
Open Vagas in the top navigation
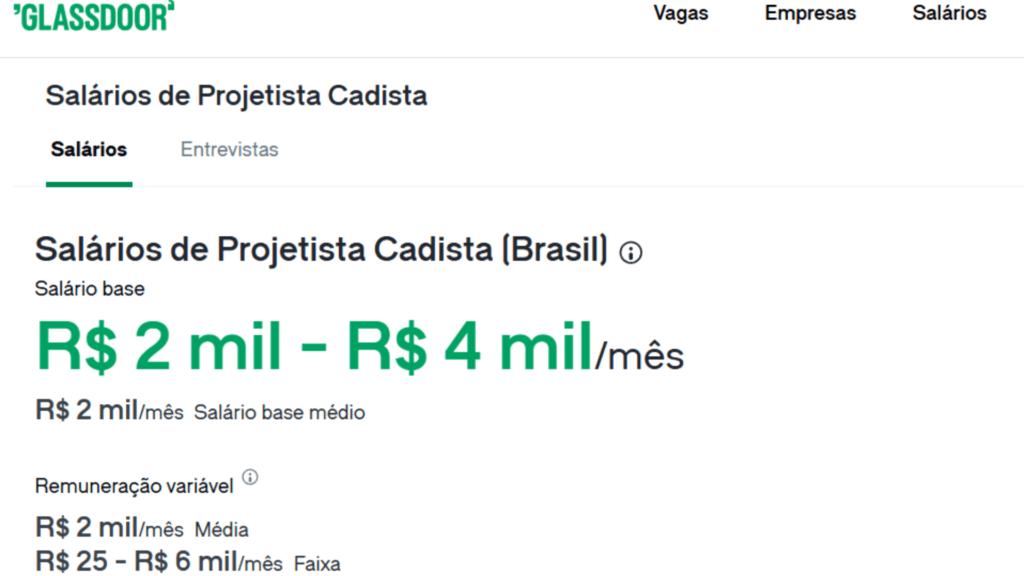681,14
